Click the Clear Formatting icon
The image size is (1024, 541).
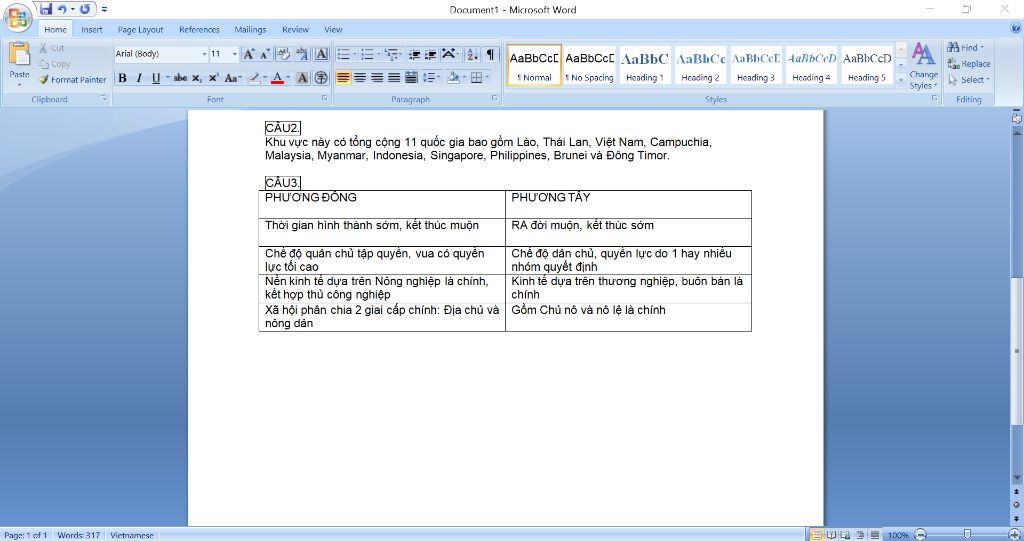283,54
